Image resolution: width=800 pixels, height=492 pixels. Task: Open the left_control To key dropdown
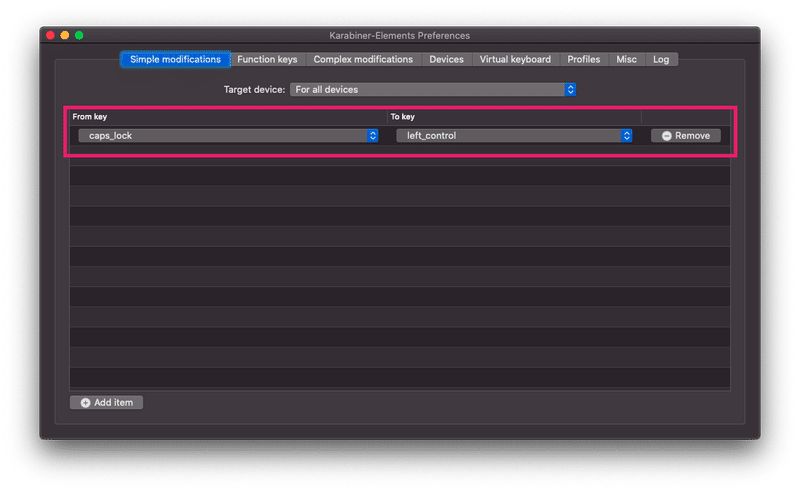[x=514, y=136]
